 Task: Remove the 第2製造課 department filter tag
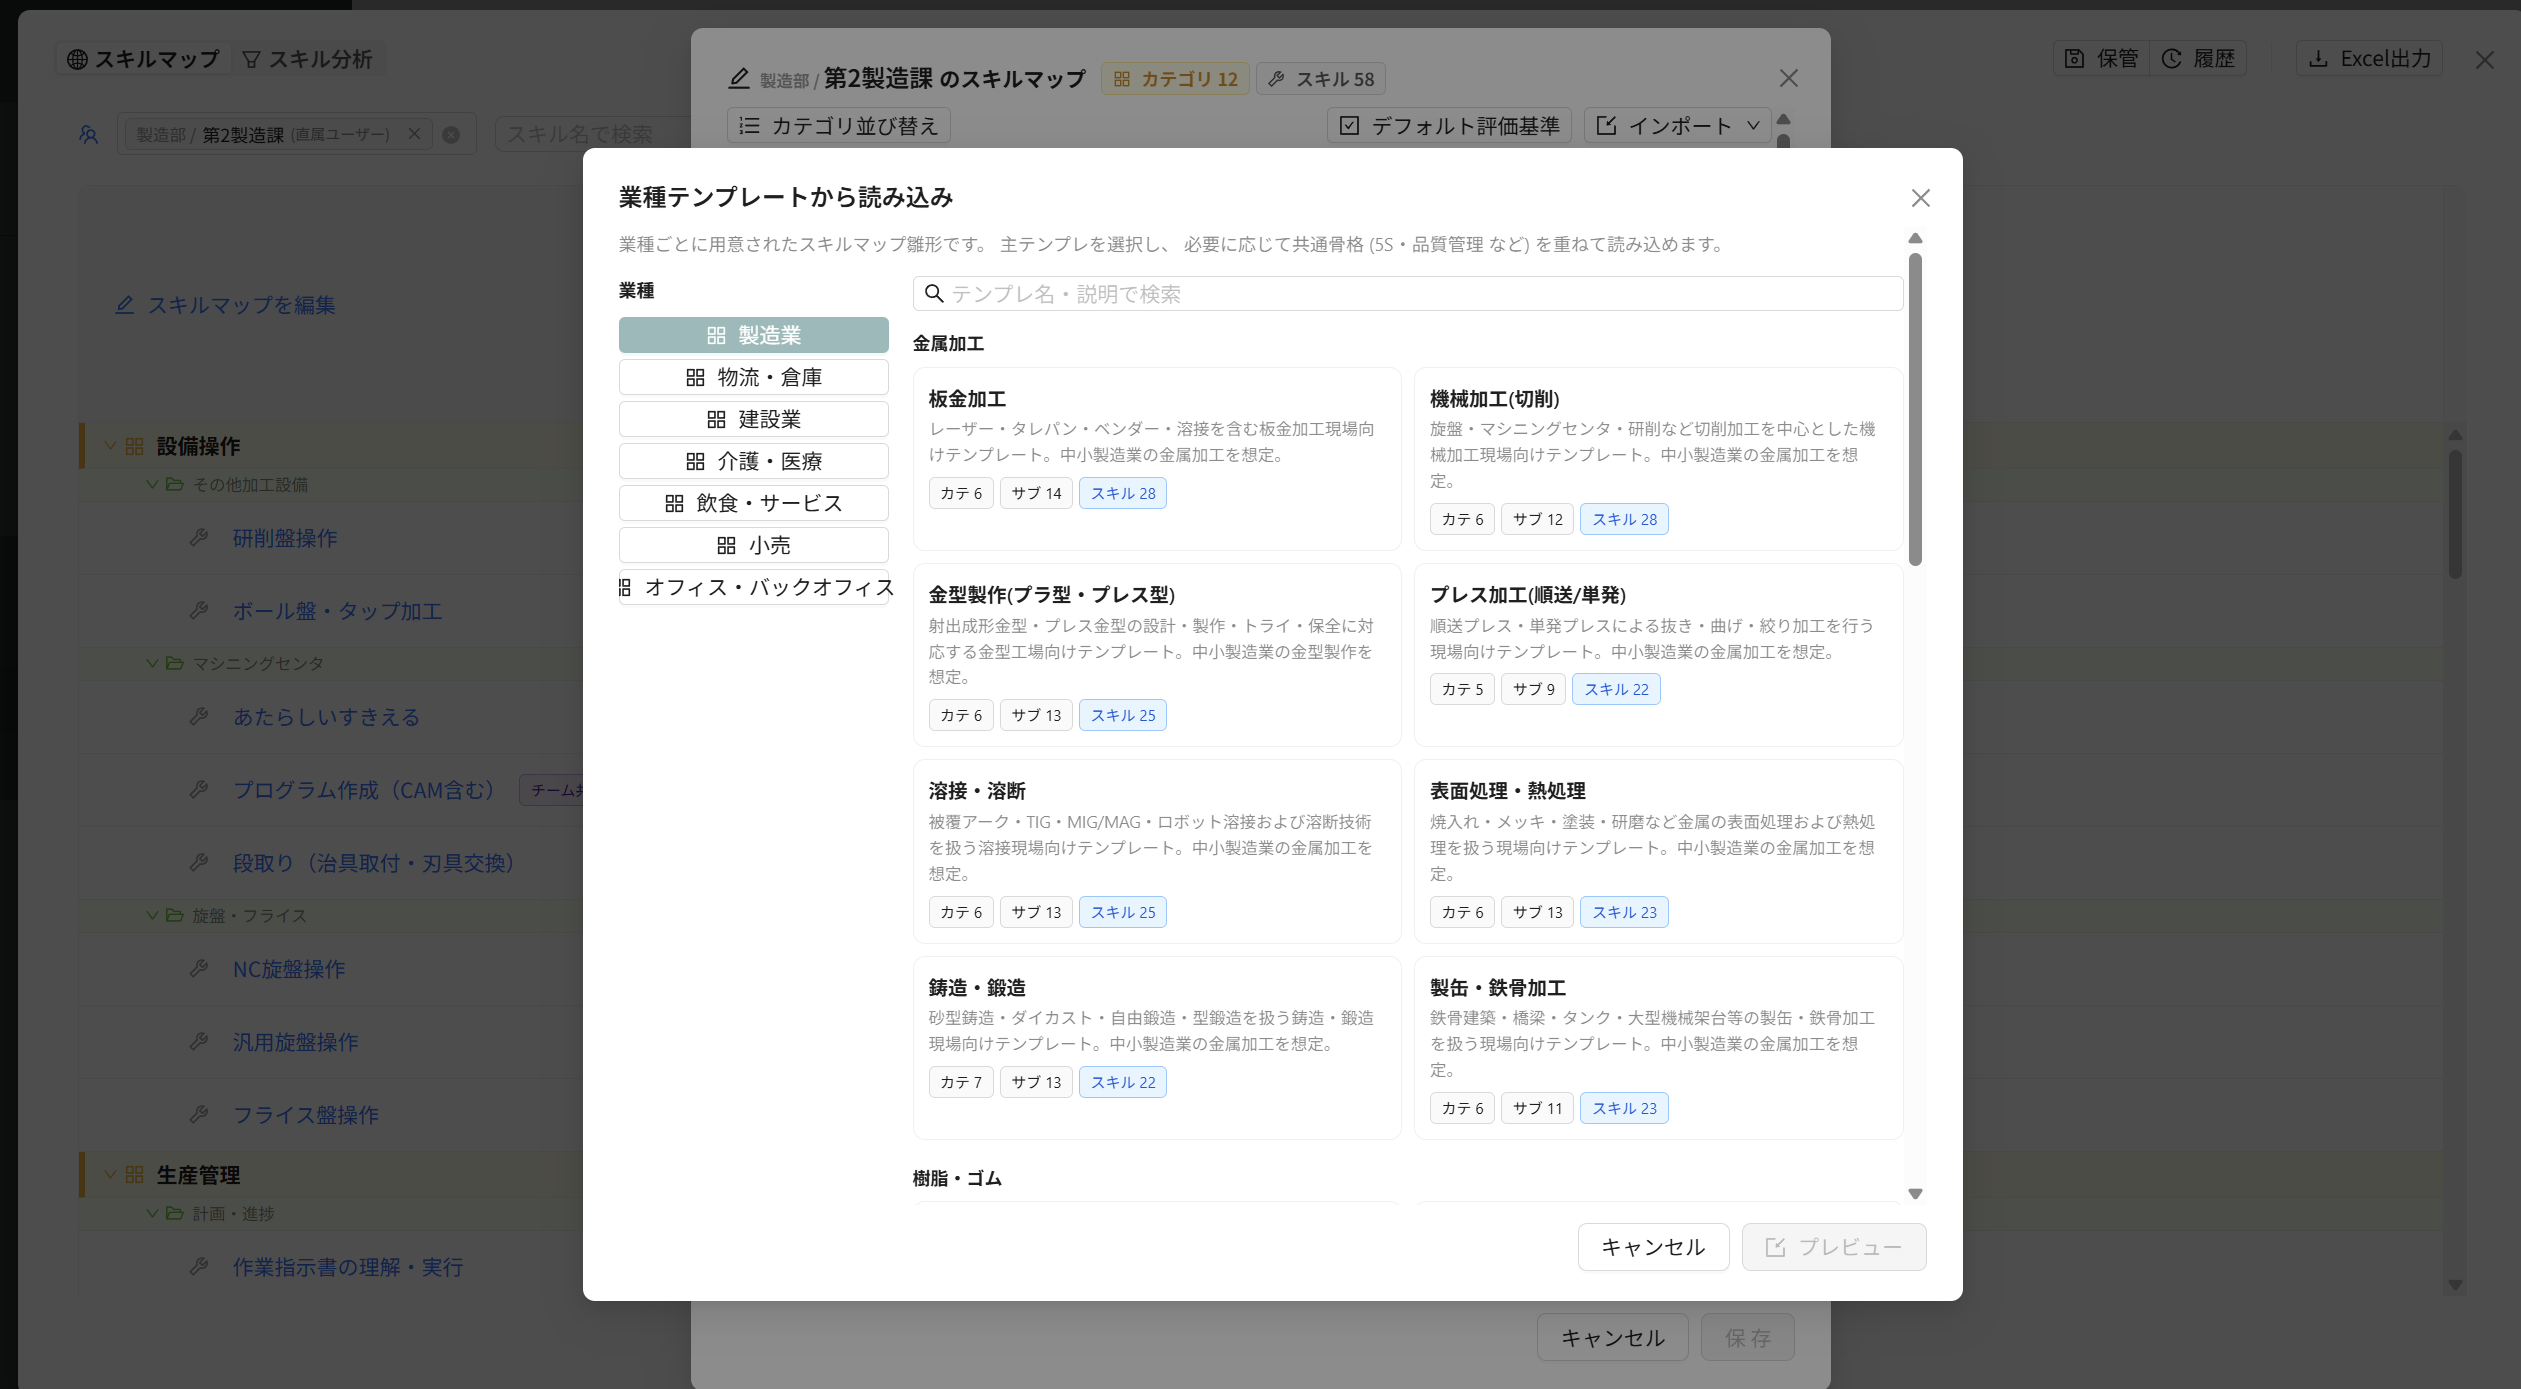click(414, 134)
